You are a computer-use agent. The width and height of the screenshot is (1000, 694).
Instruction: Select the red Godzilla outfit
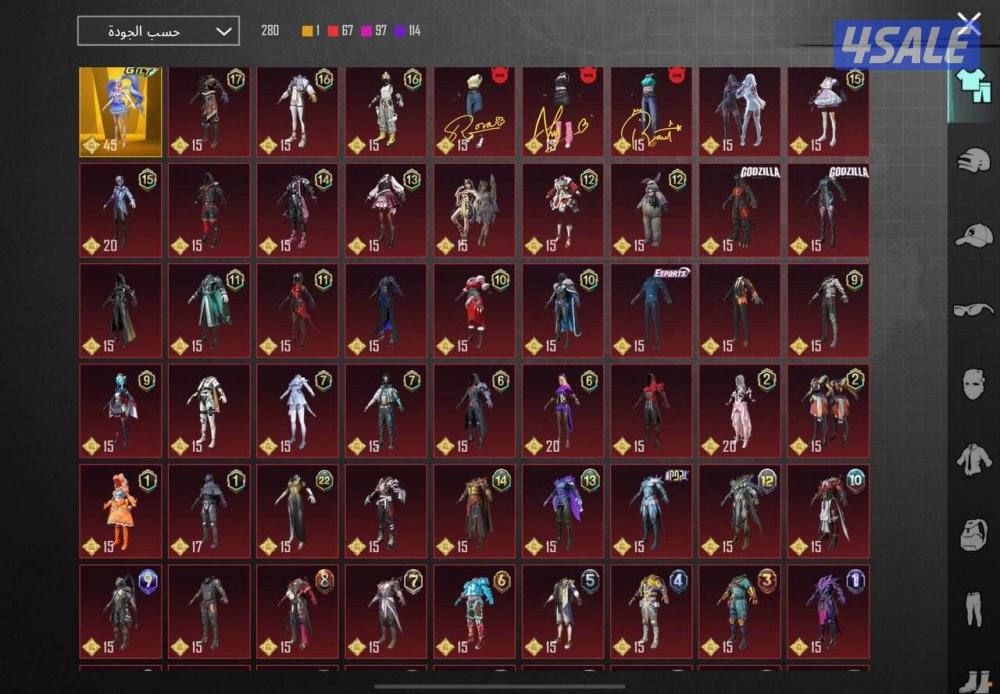pos(740,210)
